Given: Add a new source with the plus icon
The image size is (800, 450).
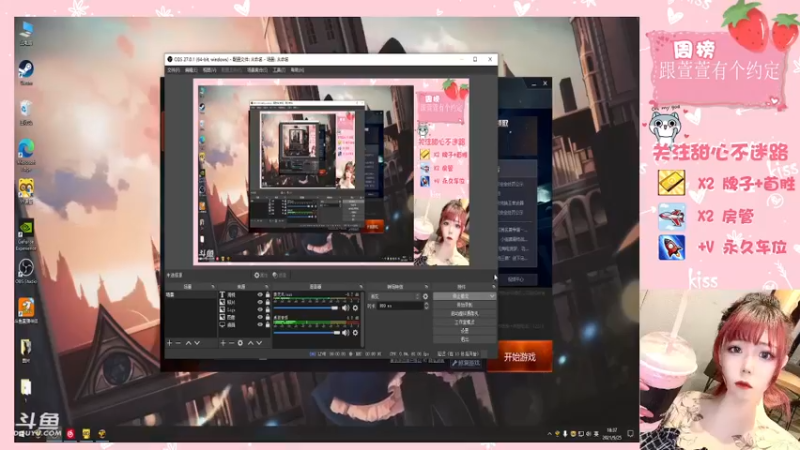Looking at the screenshot, I should pos(223,343).
